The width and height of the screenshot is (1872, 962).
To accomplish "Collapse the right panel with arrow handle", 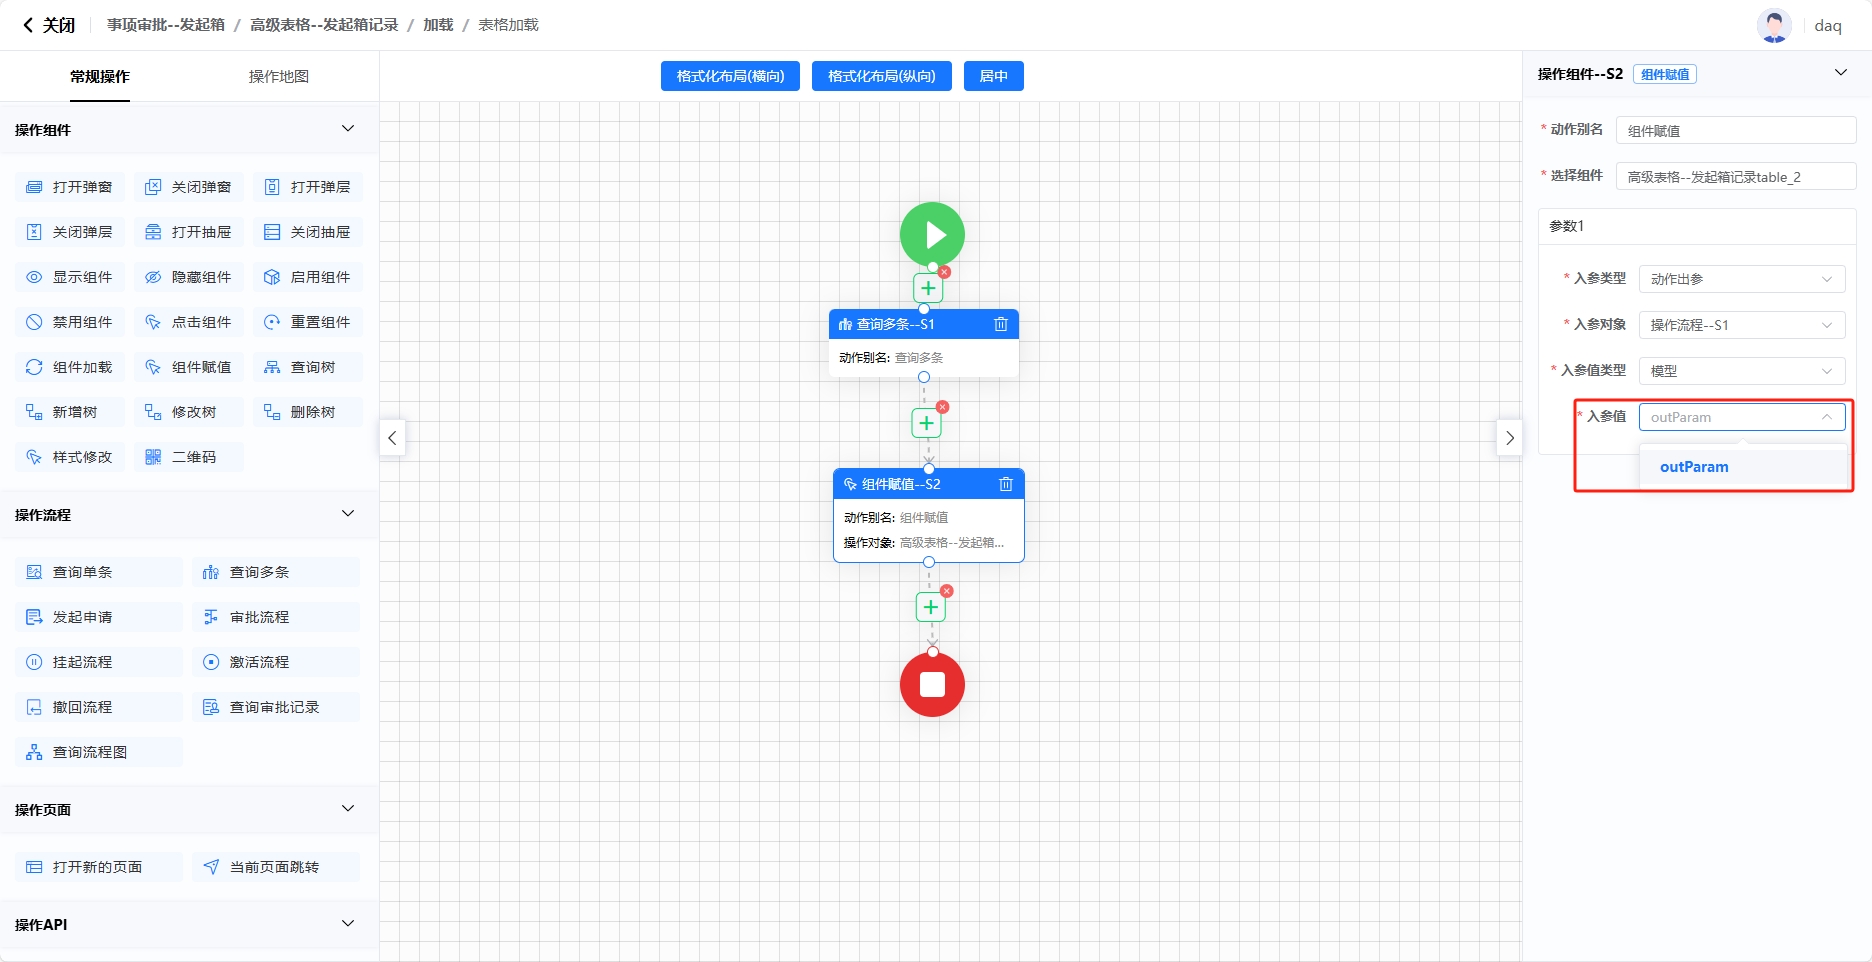I will 1509,438.
